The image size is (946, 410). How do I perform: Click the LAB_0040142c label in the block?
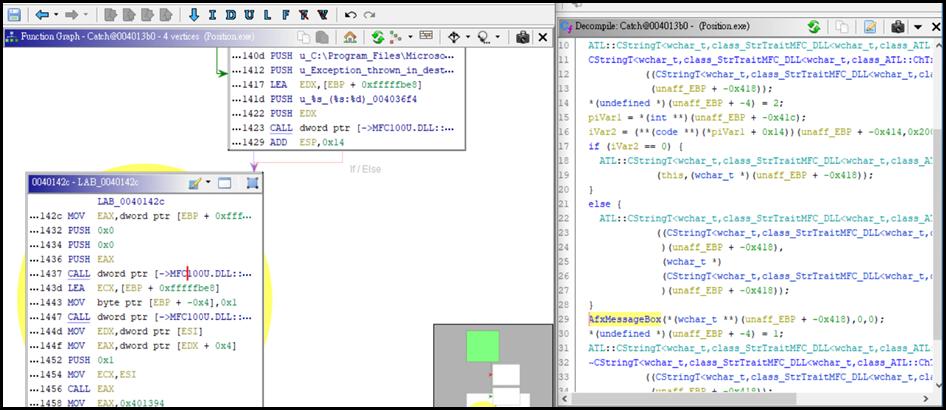click(x=131, y=201)
